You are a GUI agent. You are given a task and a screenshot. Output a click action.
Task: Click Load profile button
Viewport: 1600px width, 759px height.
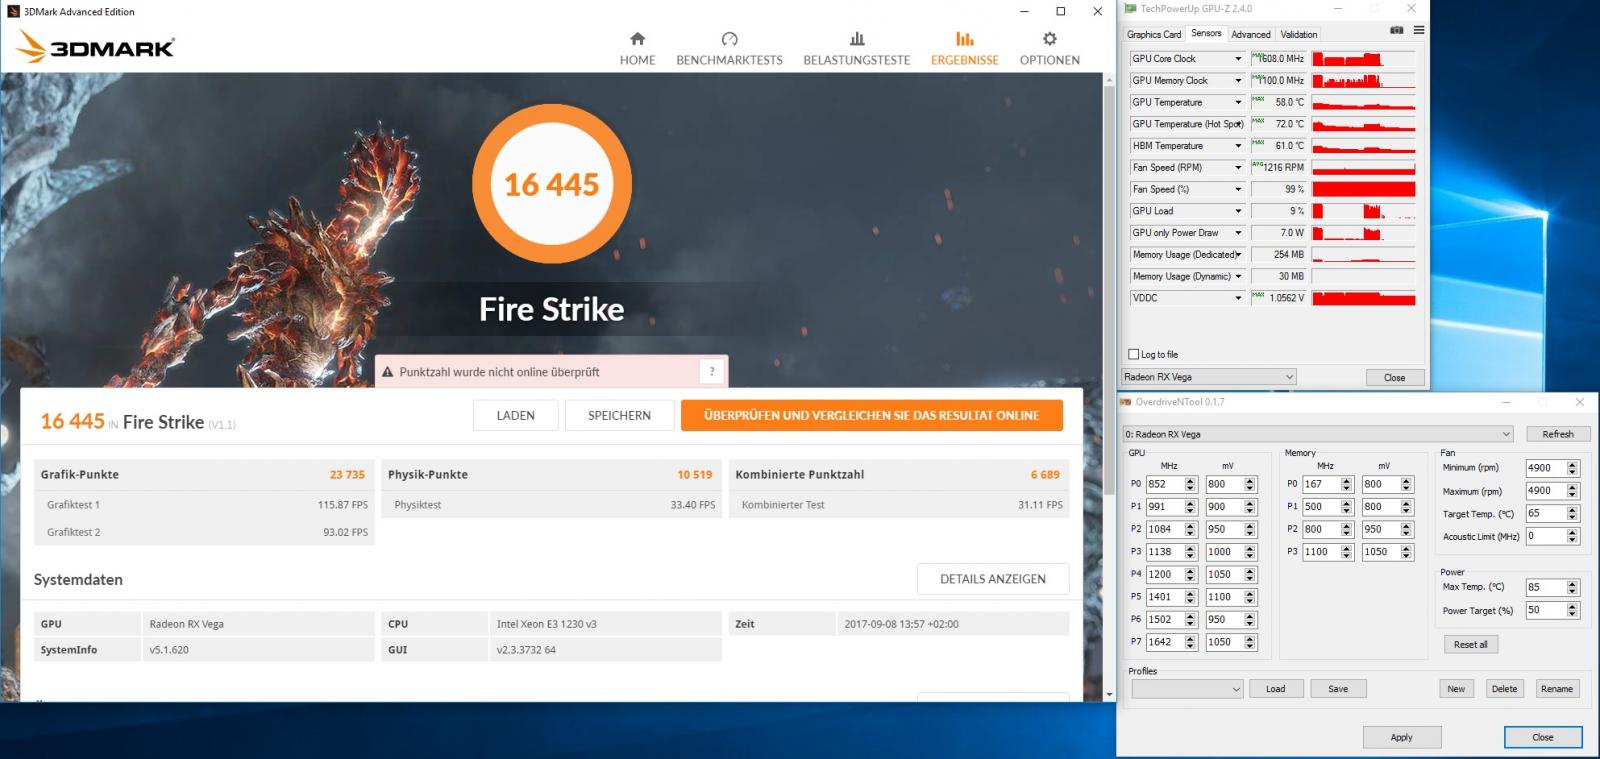click(1275, 689)
